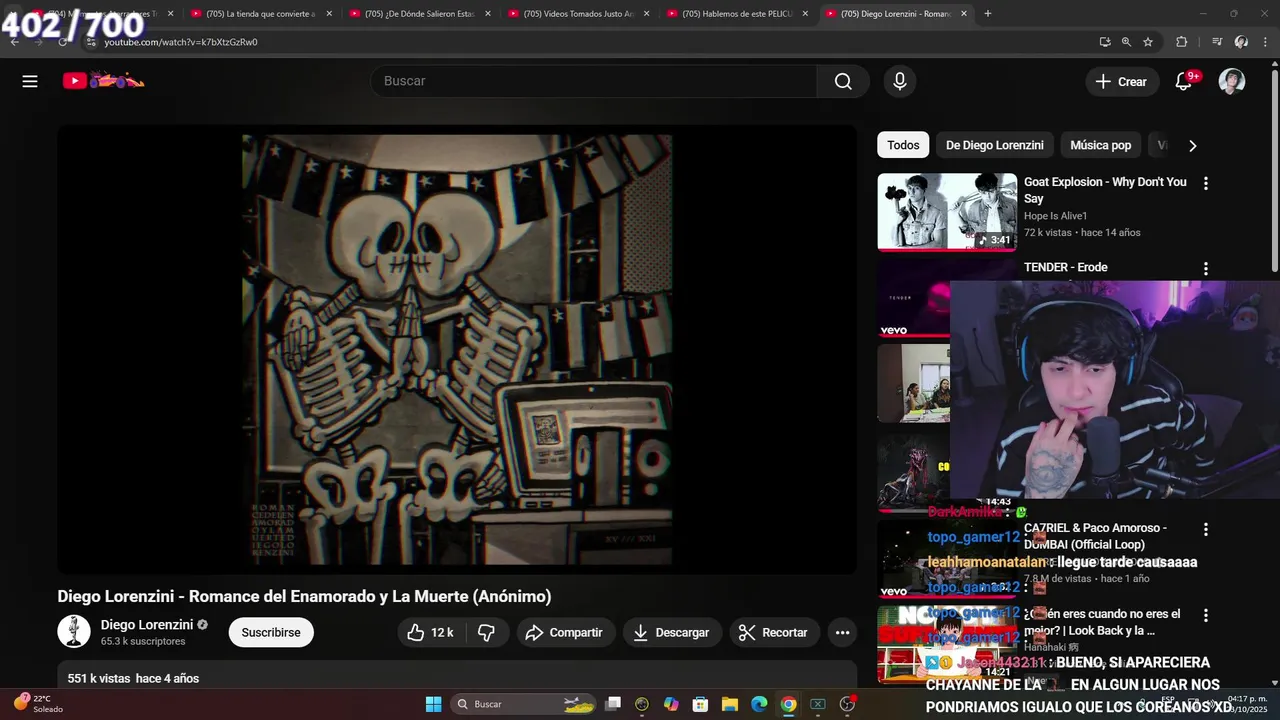Switch to 'Hablemos de este PELICU' tab
This screenshot has height=720, width=1280.
pyautogui.click(x=735, y=14)
